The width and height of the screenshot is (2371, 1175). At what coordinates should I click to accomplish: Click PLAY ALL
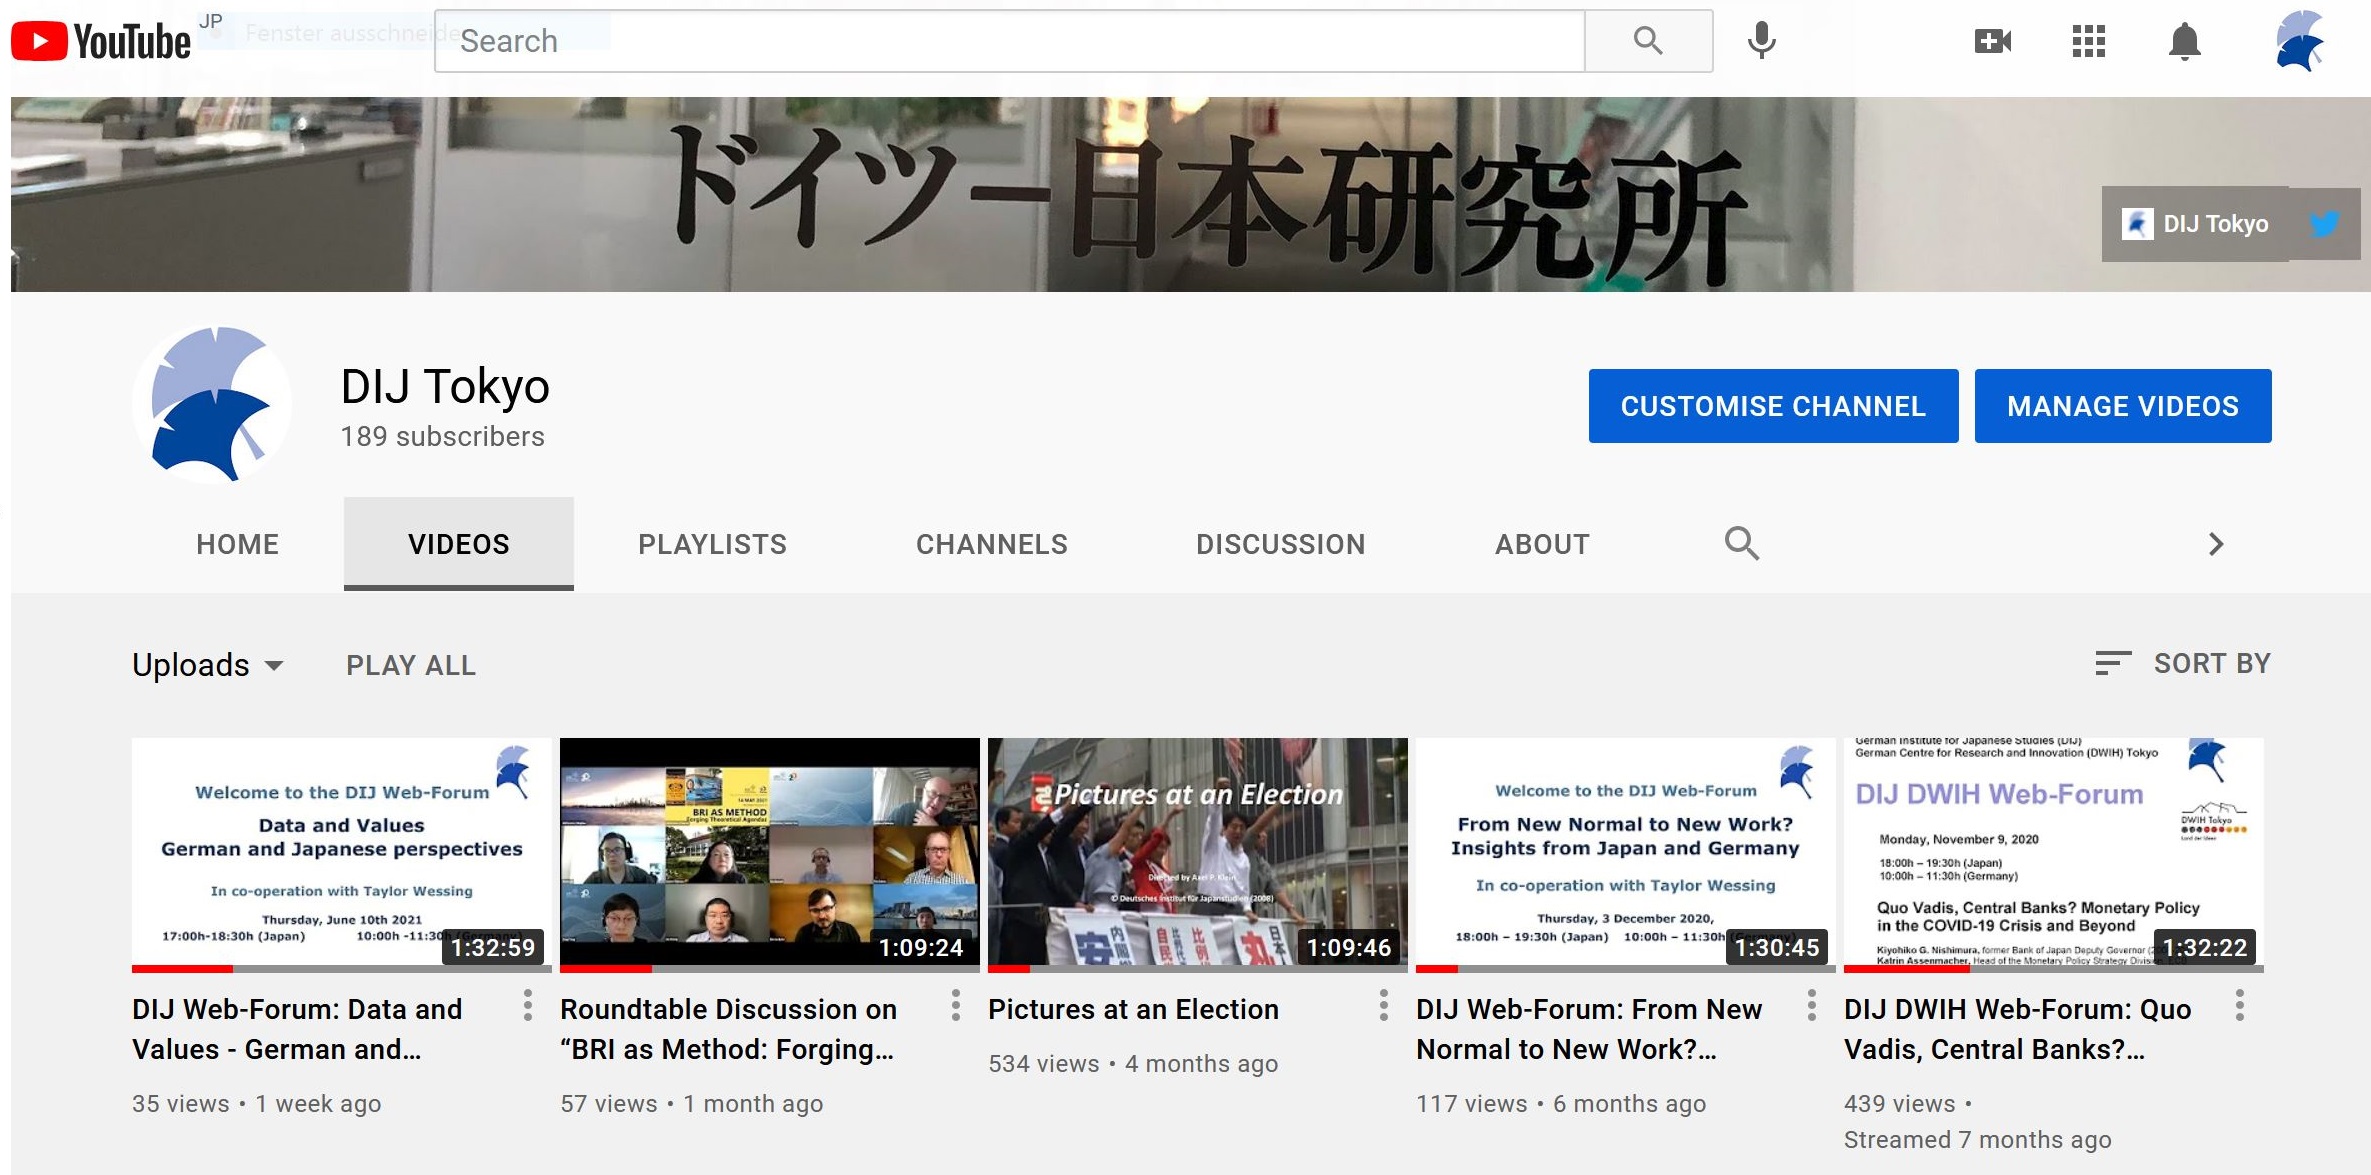[x=411, y=665]
